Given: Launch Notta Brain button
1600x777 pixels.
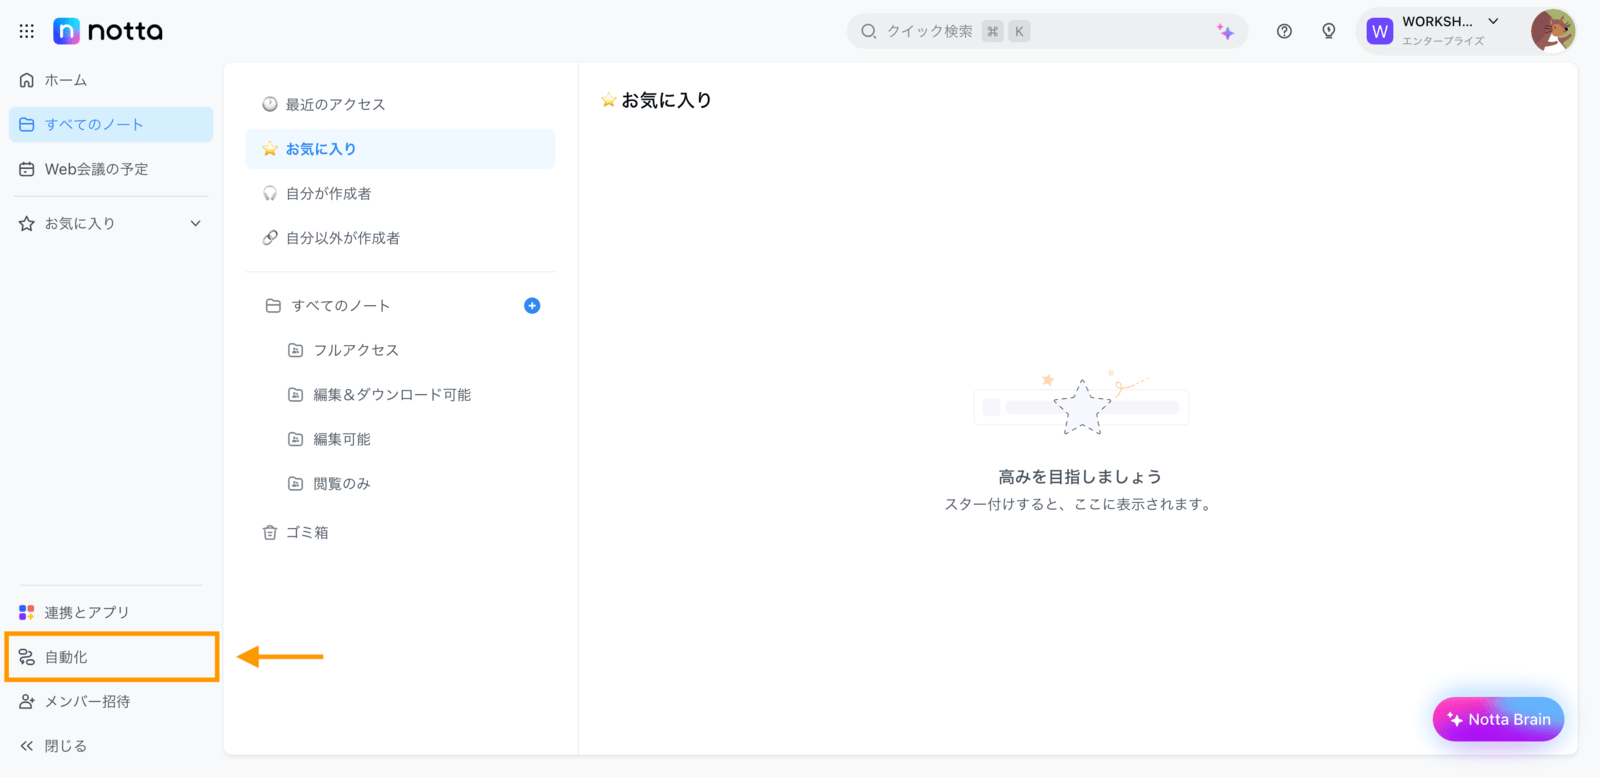Looking at the screenshot, I should pos(1498,719).
